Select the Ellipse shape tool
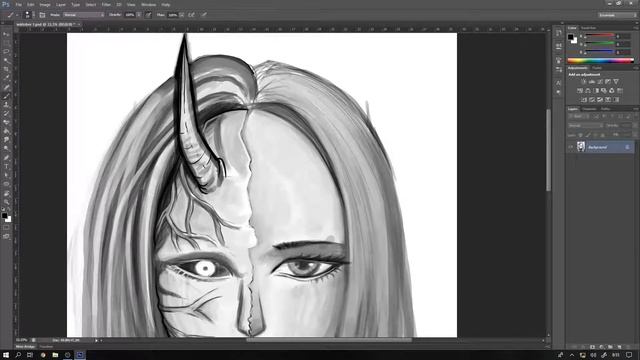The width and height of the screenshot is (640, 360). click(x=6, y=184)
